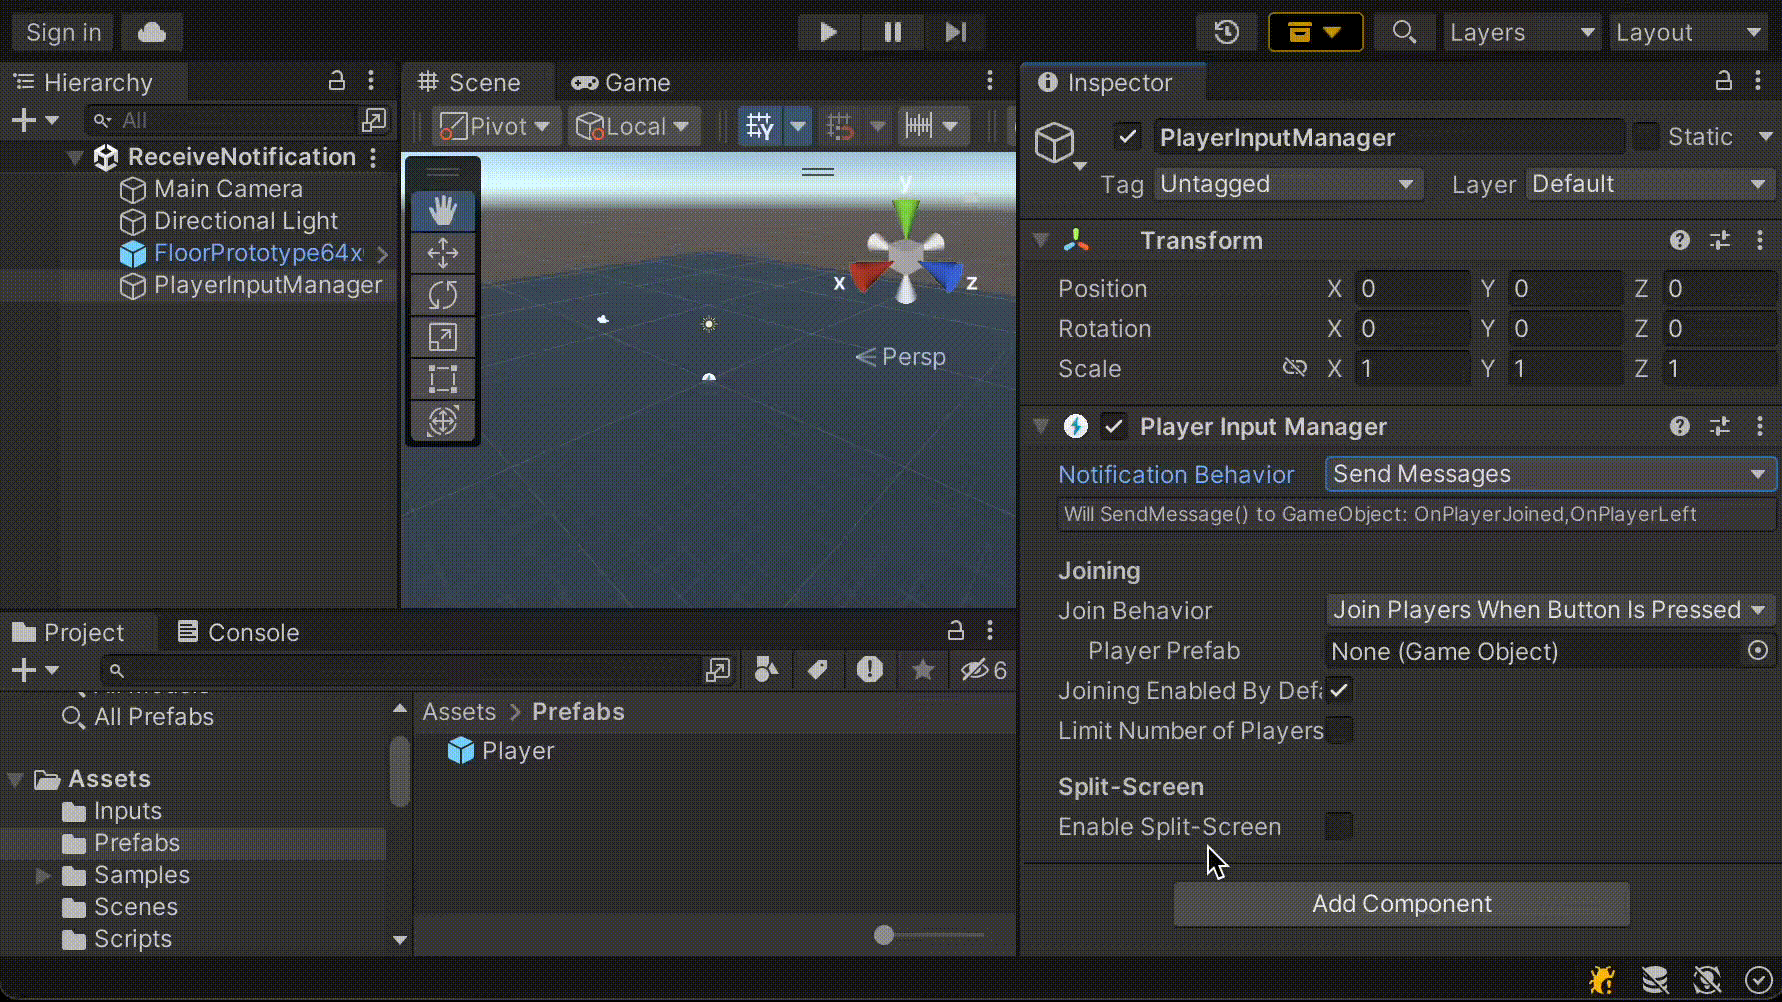Start Play mode with the Play button

pyautogui.click(x=828, y=32)
